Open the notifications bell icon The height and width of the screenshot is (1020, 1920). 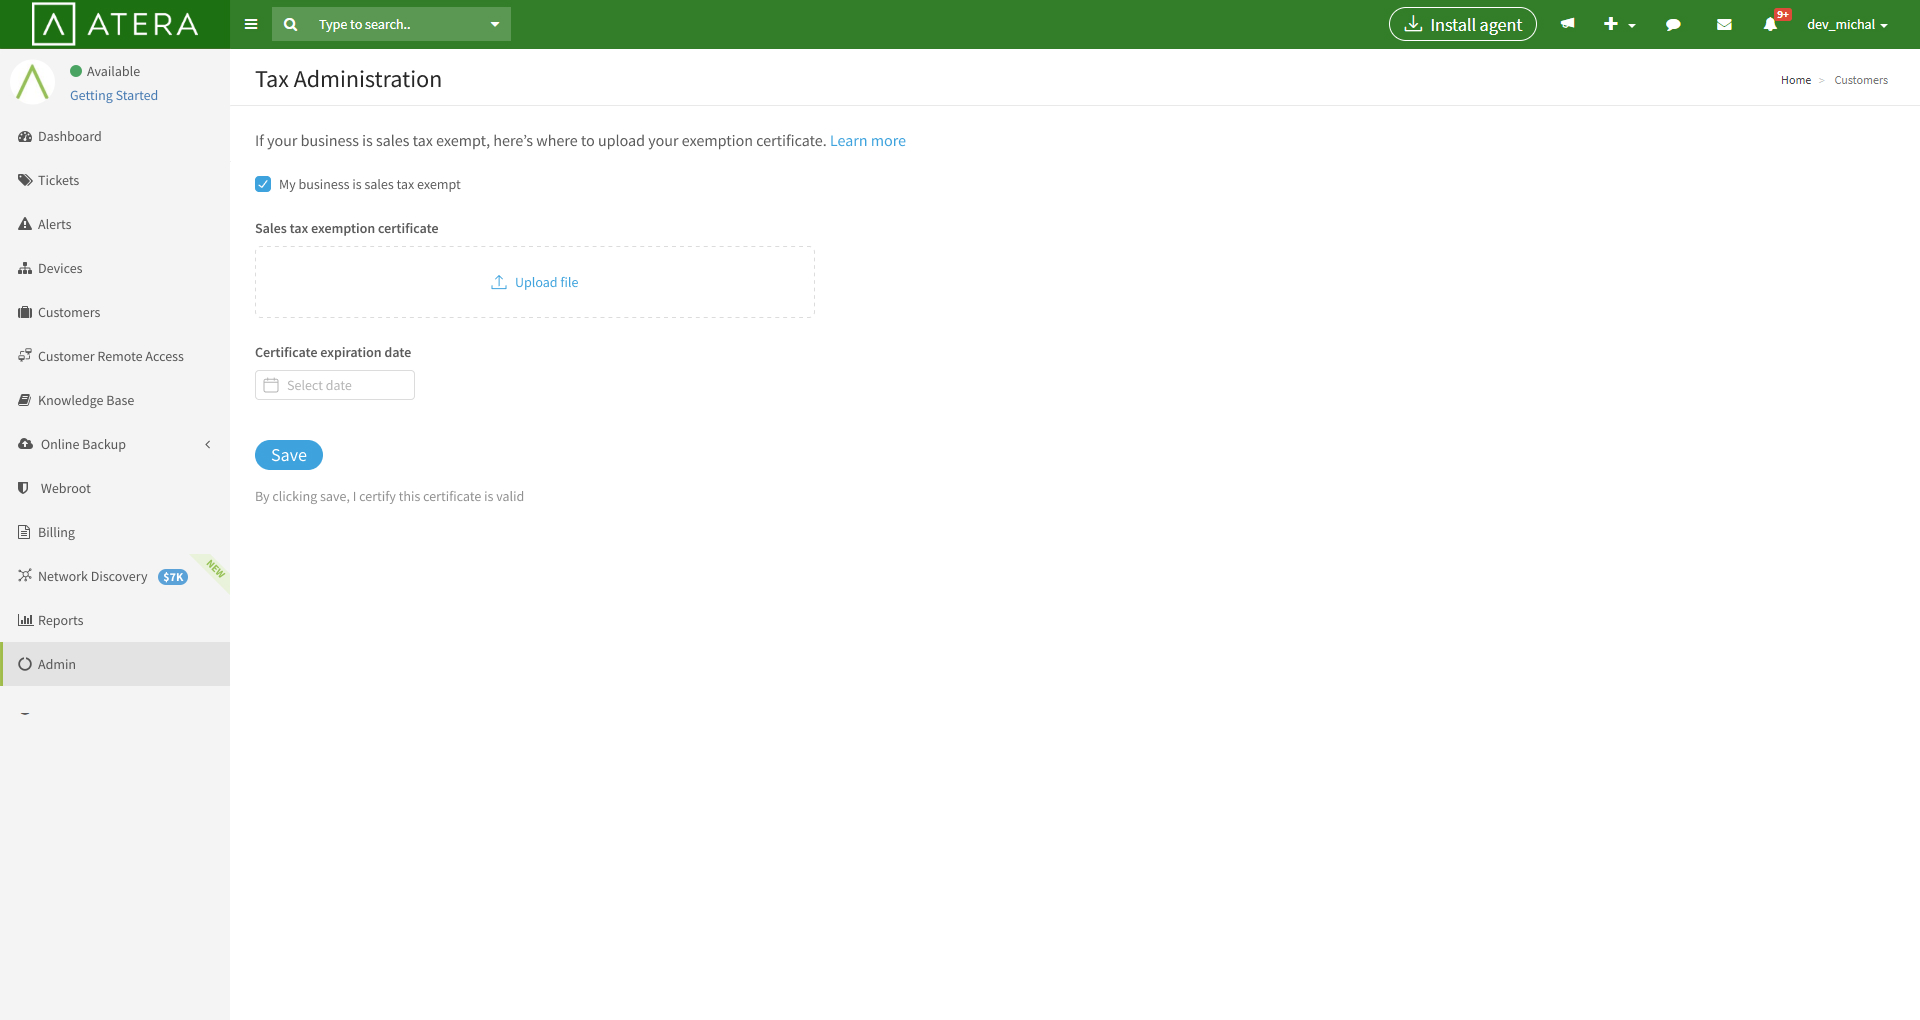(1770, 24)
